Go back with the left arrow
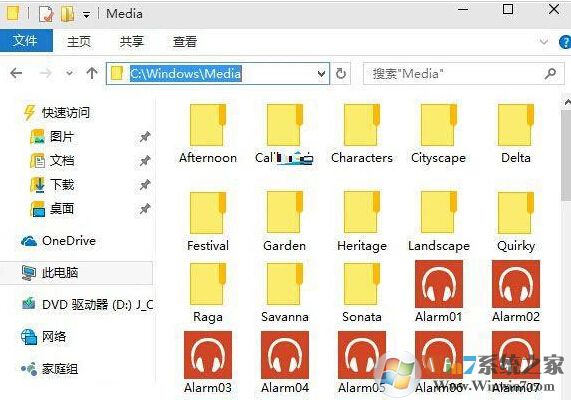This screenshot has height=400, width=571. 16,73
